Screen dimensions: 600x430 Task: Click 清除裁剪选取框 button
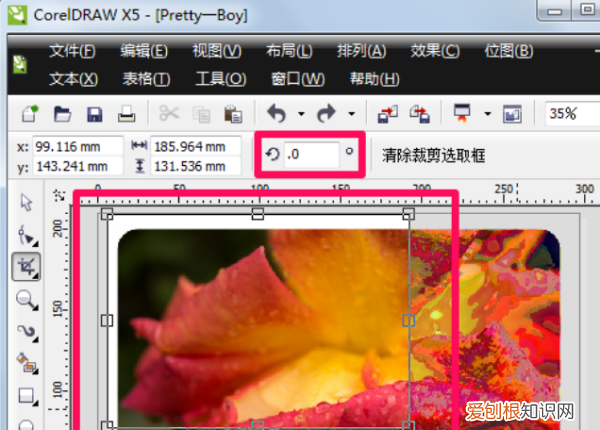[x=434, y=156]
